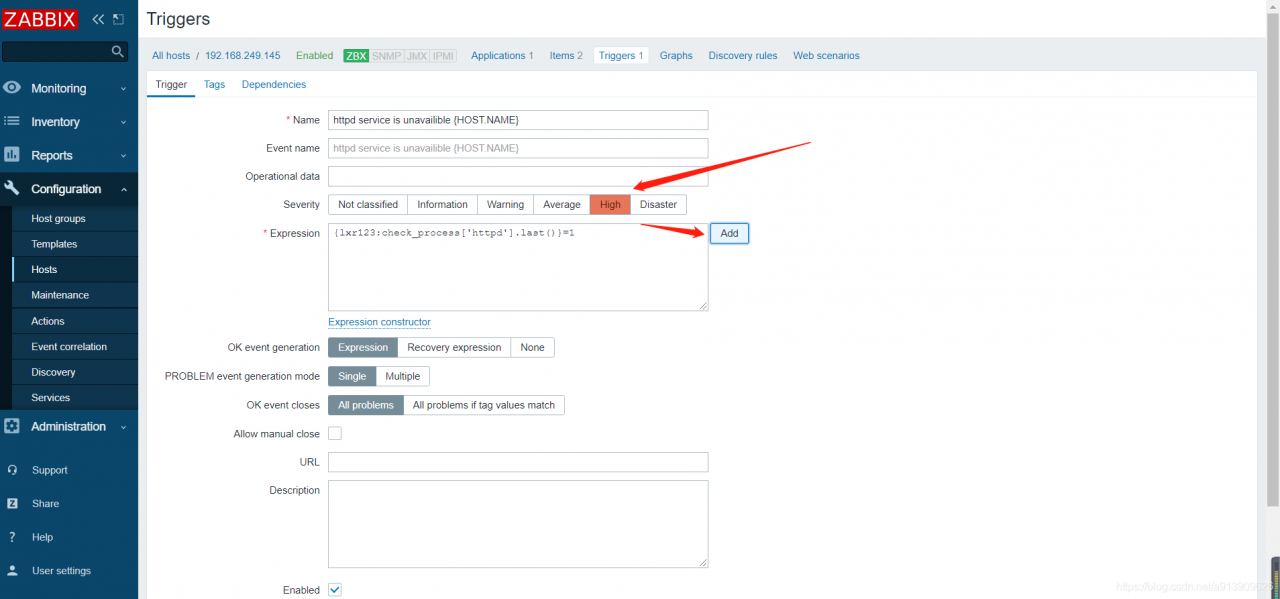Open Web scenarios link

[x=826, y=56]
